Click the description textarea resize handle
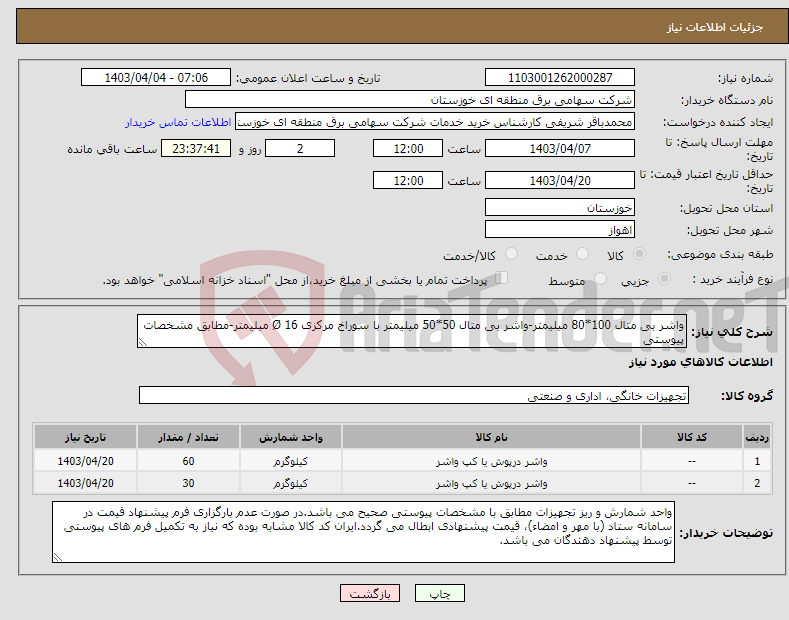Image resolution: width=789 pixels, height=620 pixels. click(x=143, y=342)
